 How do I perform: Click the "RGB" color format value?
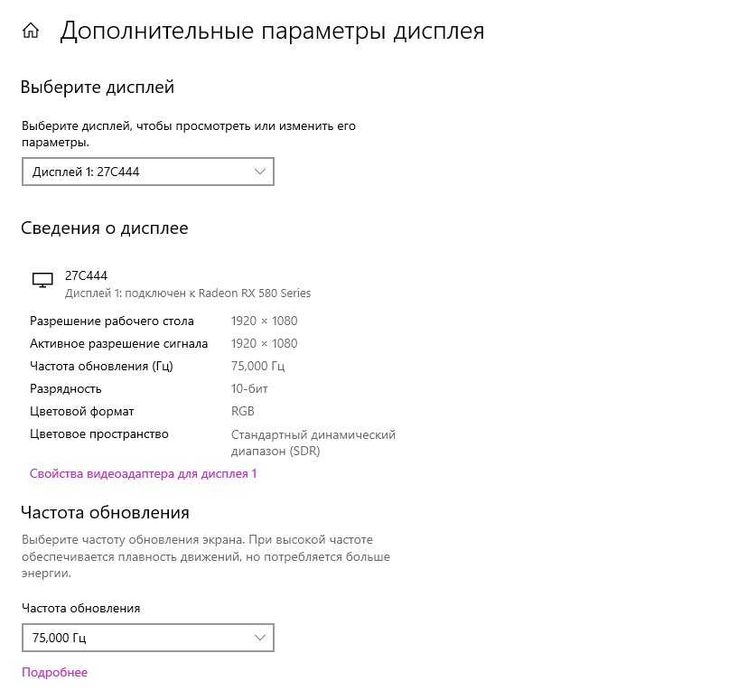coord(242,411)
